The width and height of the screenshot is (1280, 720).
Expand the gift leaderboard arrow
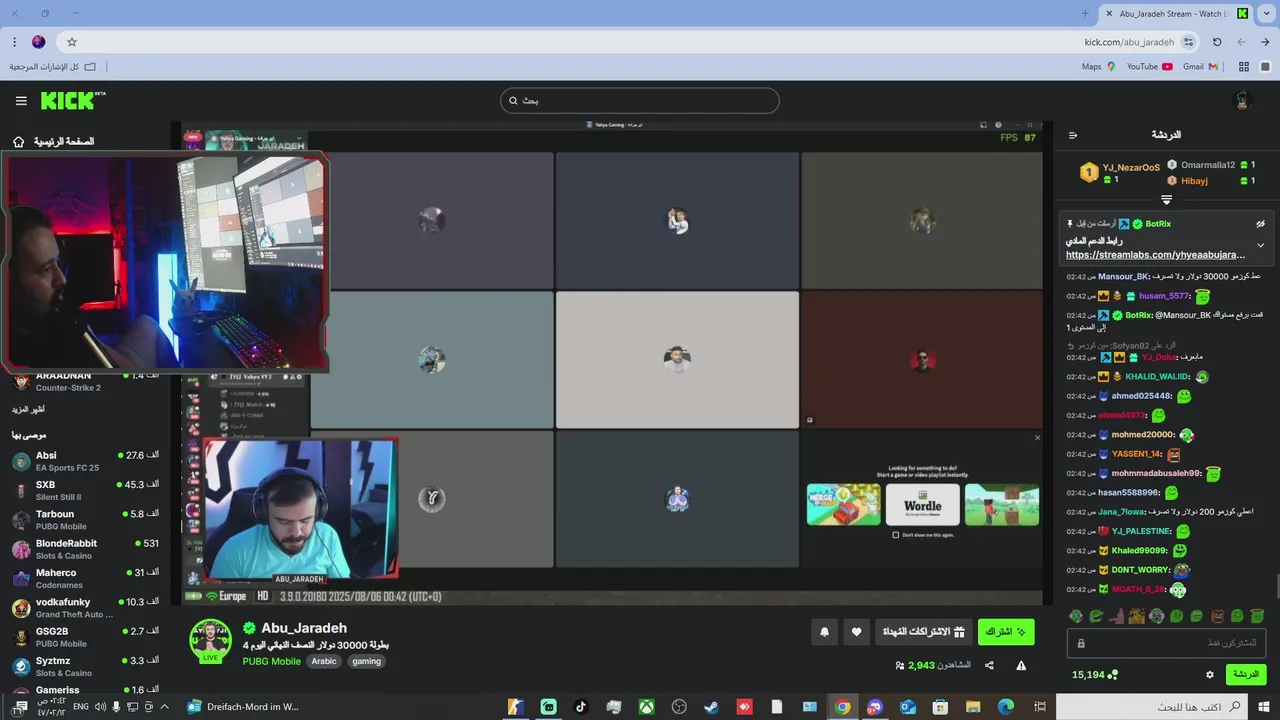pyautogui.click(x=1166, y=200)
